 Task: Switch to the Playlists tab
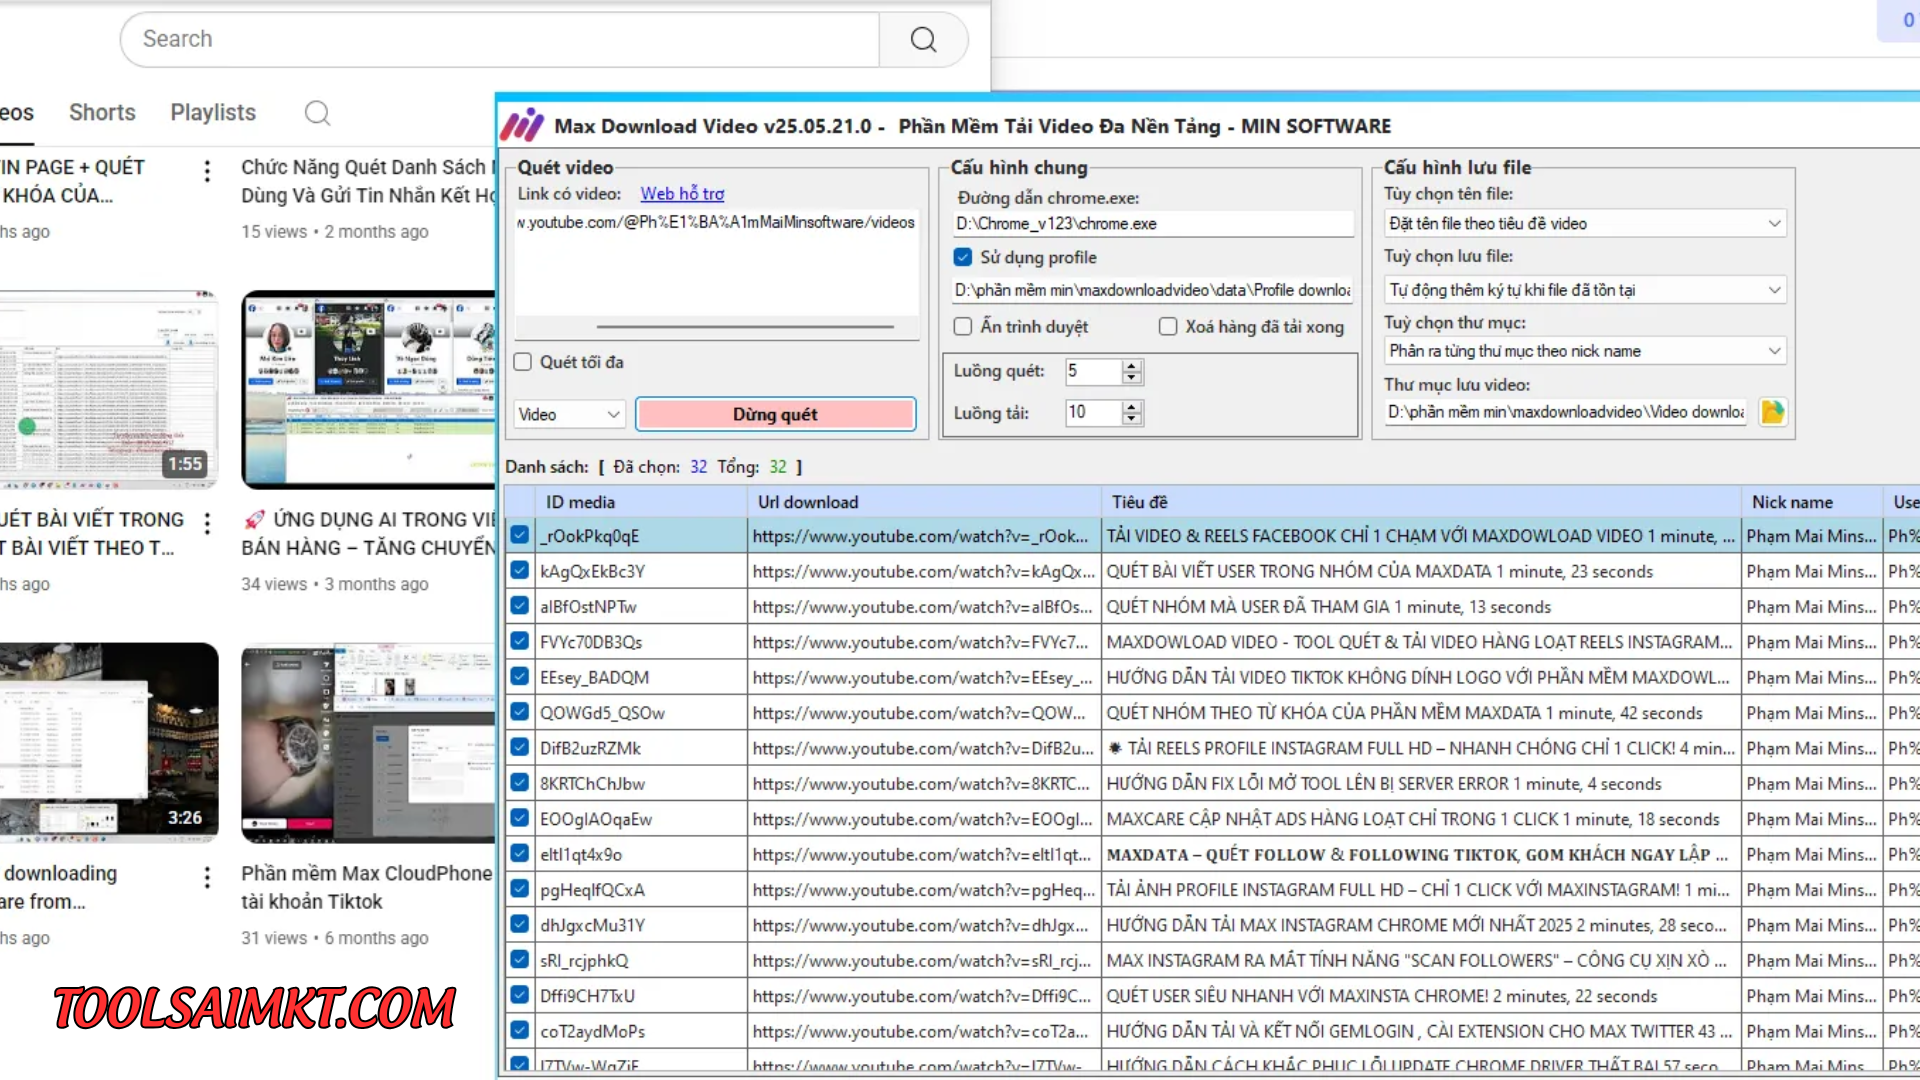coord(213,113)
